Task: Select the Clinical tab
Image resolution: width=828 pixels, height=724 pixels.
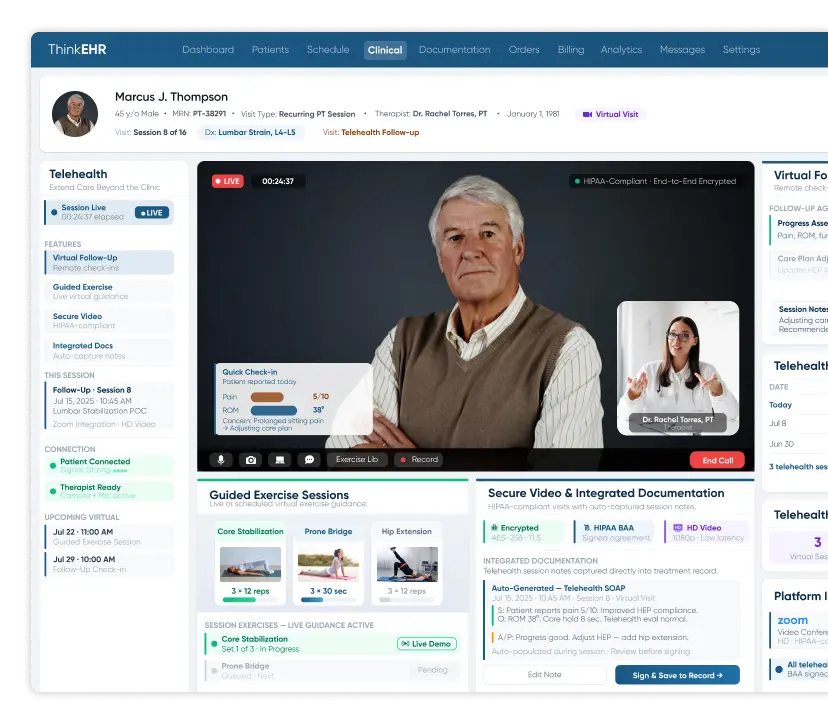Action: click(x=385, y=50)
